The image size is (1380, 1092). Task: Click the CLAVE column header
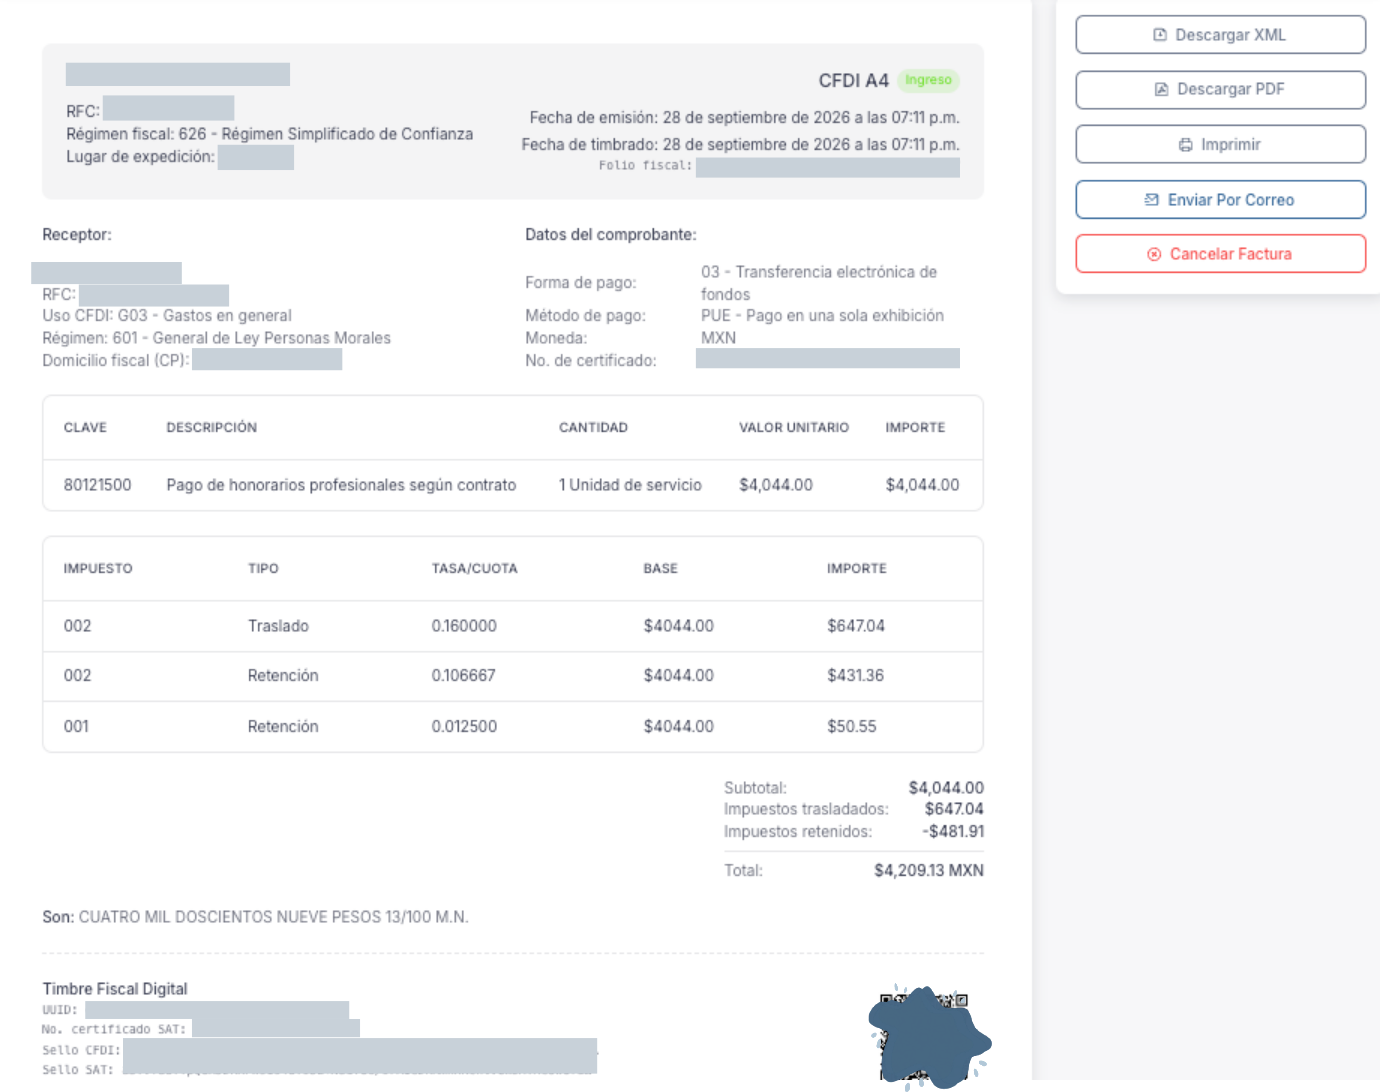85,427
